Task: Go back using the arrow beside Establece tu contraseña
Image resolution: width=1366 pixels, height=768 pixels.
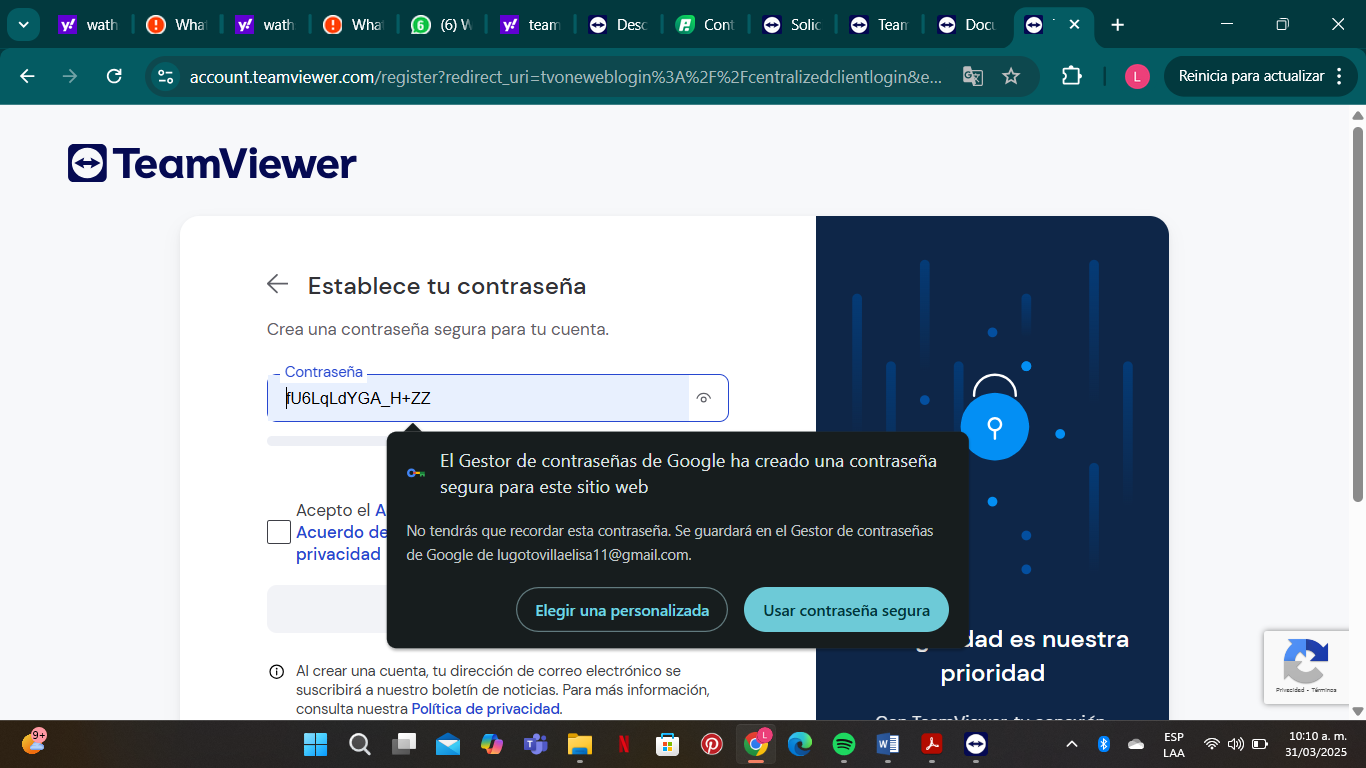Action: click(x=277, y=284)
